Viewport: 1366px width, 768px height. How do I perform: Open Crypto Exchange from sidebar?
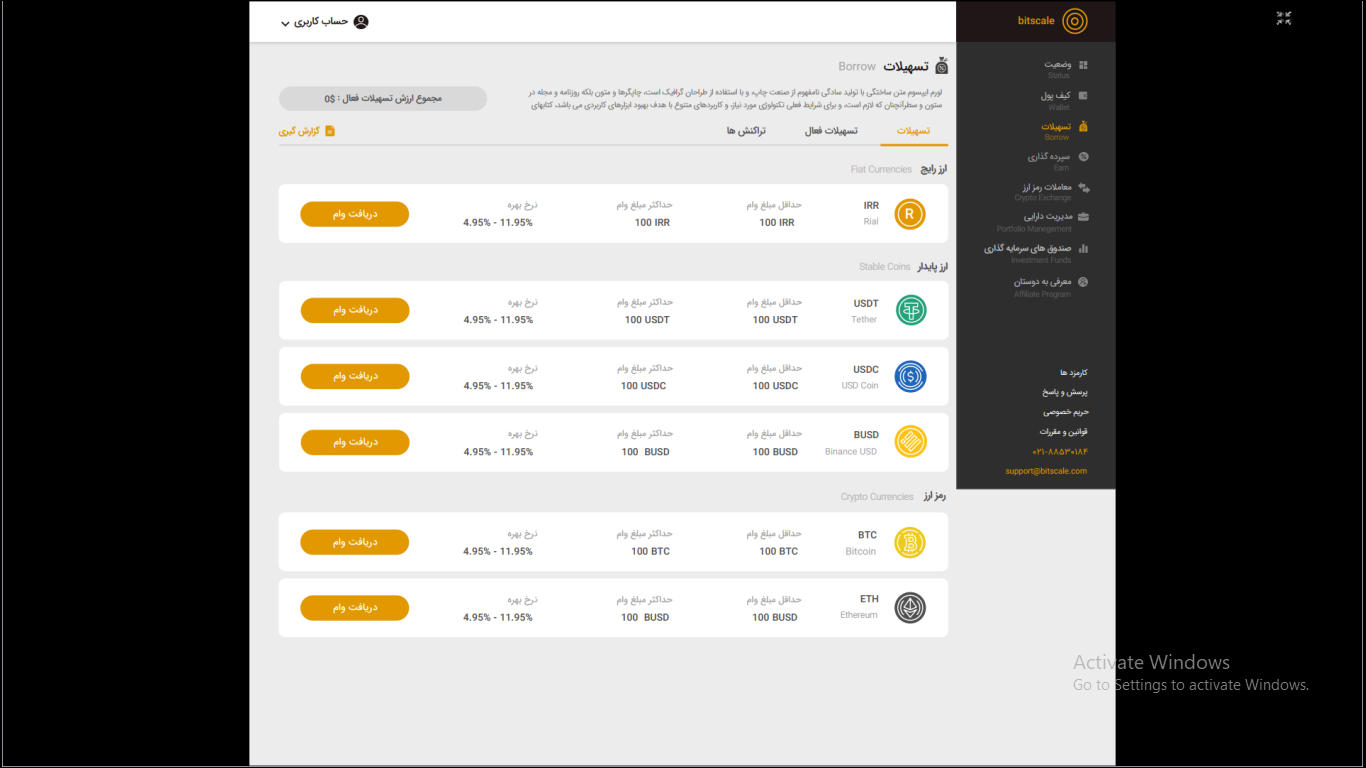[1047, 192]
